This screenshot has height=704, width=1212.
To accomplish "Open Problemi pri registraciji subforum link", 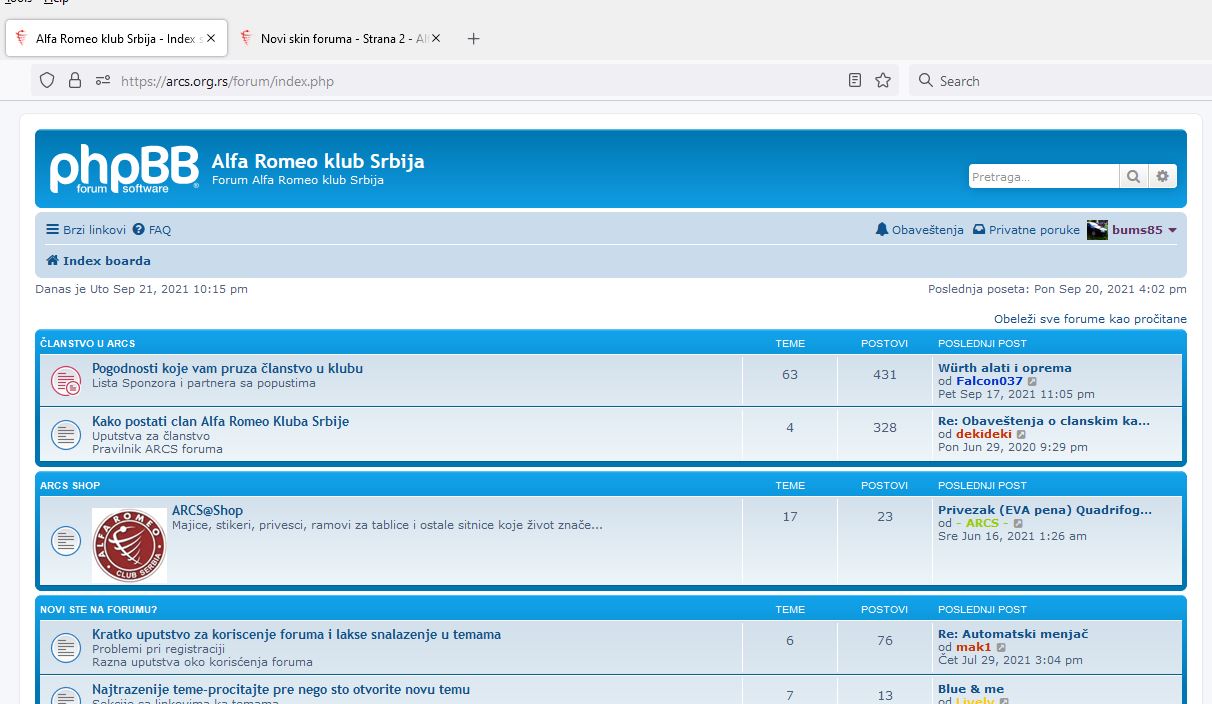I will coord(158,649).
